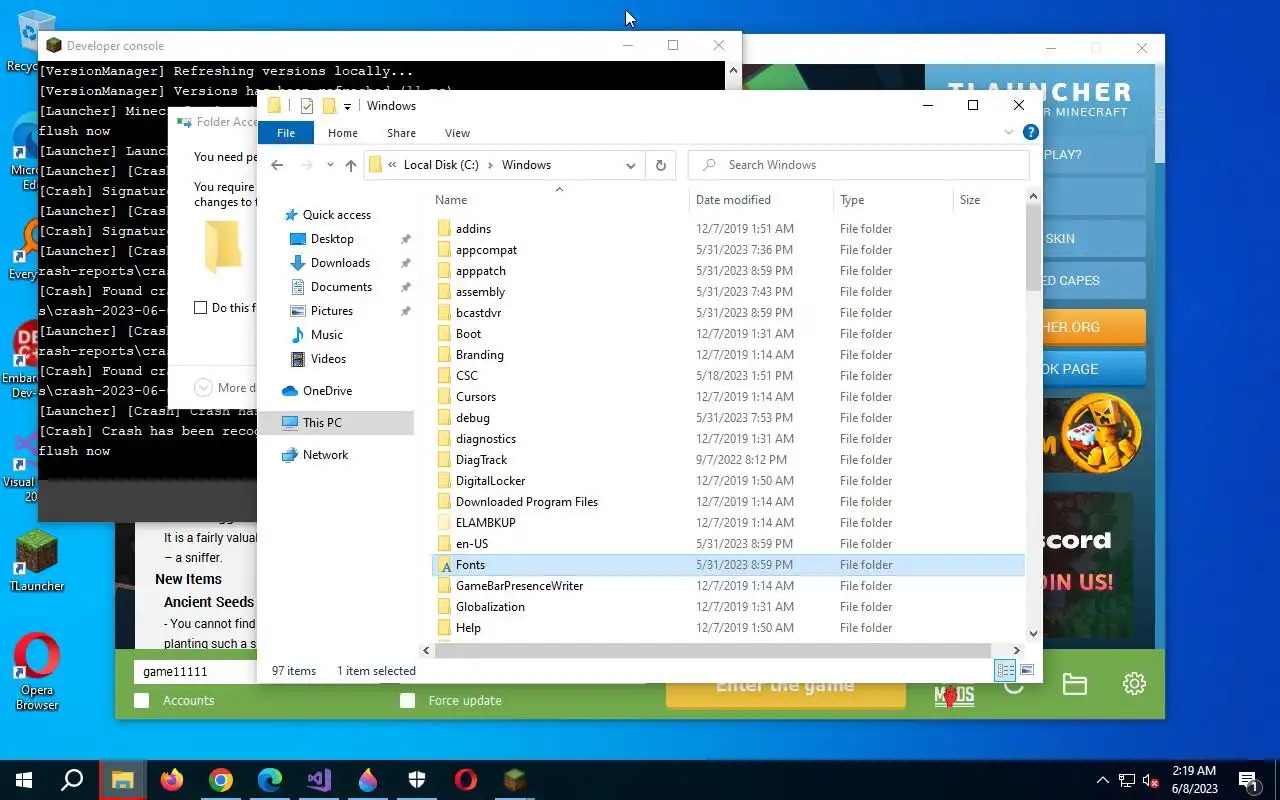This screenshot has width=1280, height=800.
Task: Open Customize Quick Access Toolbar dropdown
Action: pos(347,106)
